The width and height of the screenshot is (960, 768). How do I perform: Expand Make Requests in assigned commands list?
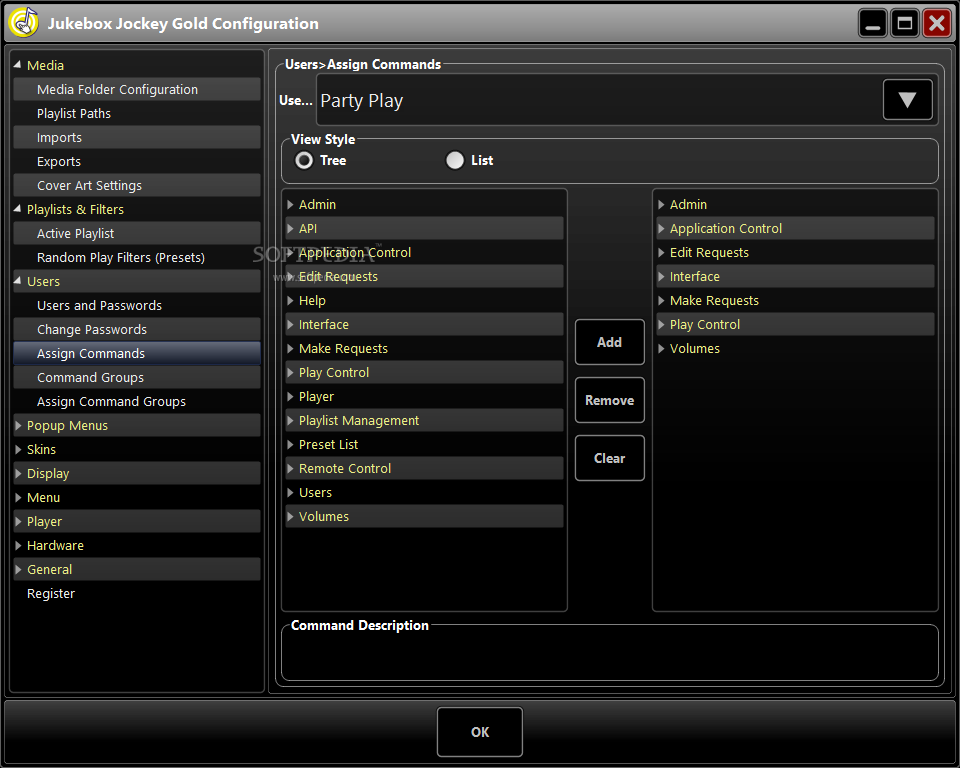coord(661,301)
